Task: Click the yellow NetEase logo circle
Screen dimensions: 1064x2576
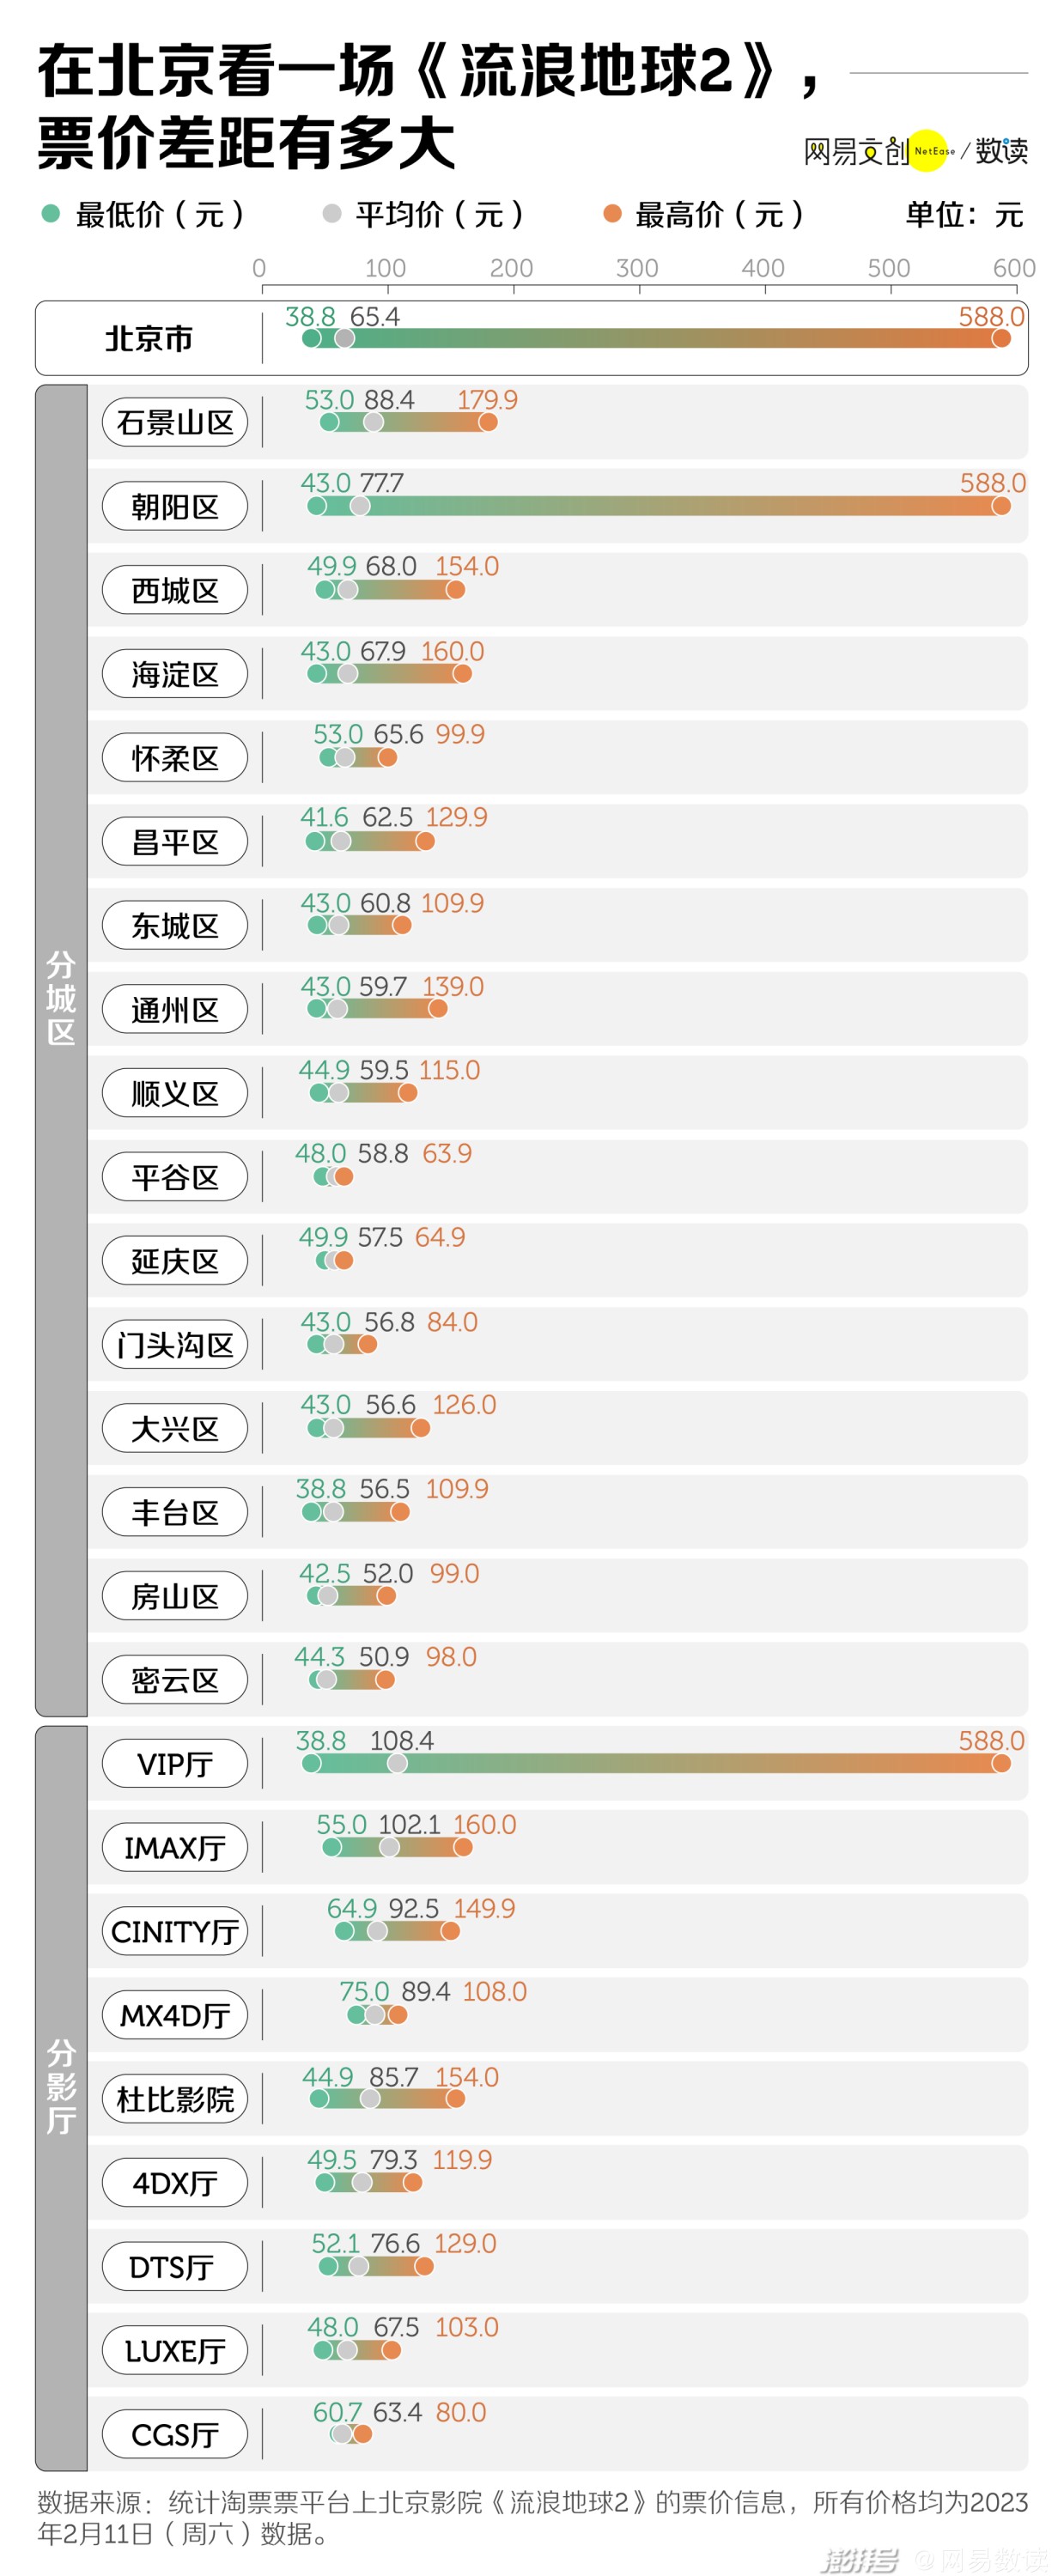Action: (929, 151)
